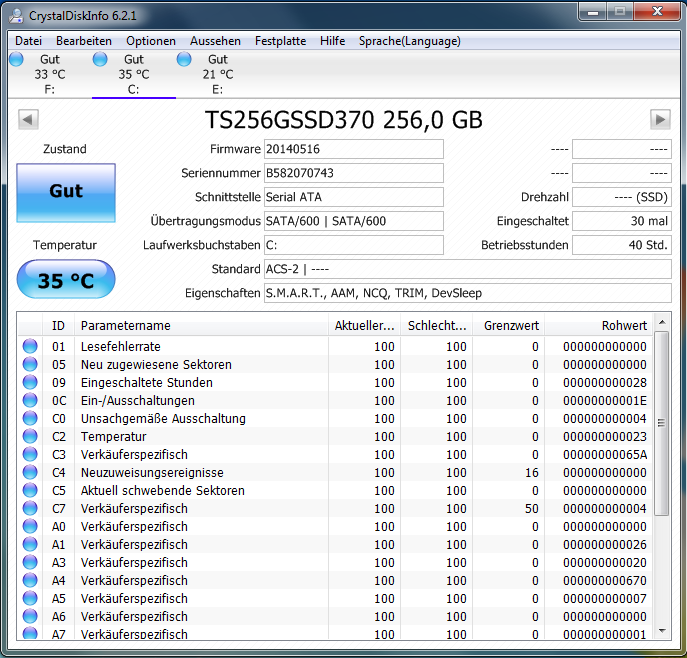
Task: Click the Grenzwert column header
Action: [508, 325]
